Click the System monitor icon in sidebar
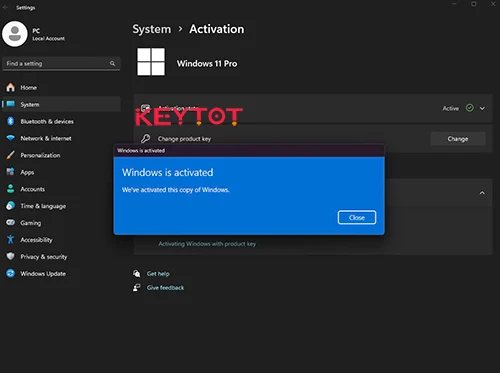 tap(11, 104)
